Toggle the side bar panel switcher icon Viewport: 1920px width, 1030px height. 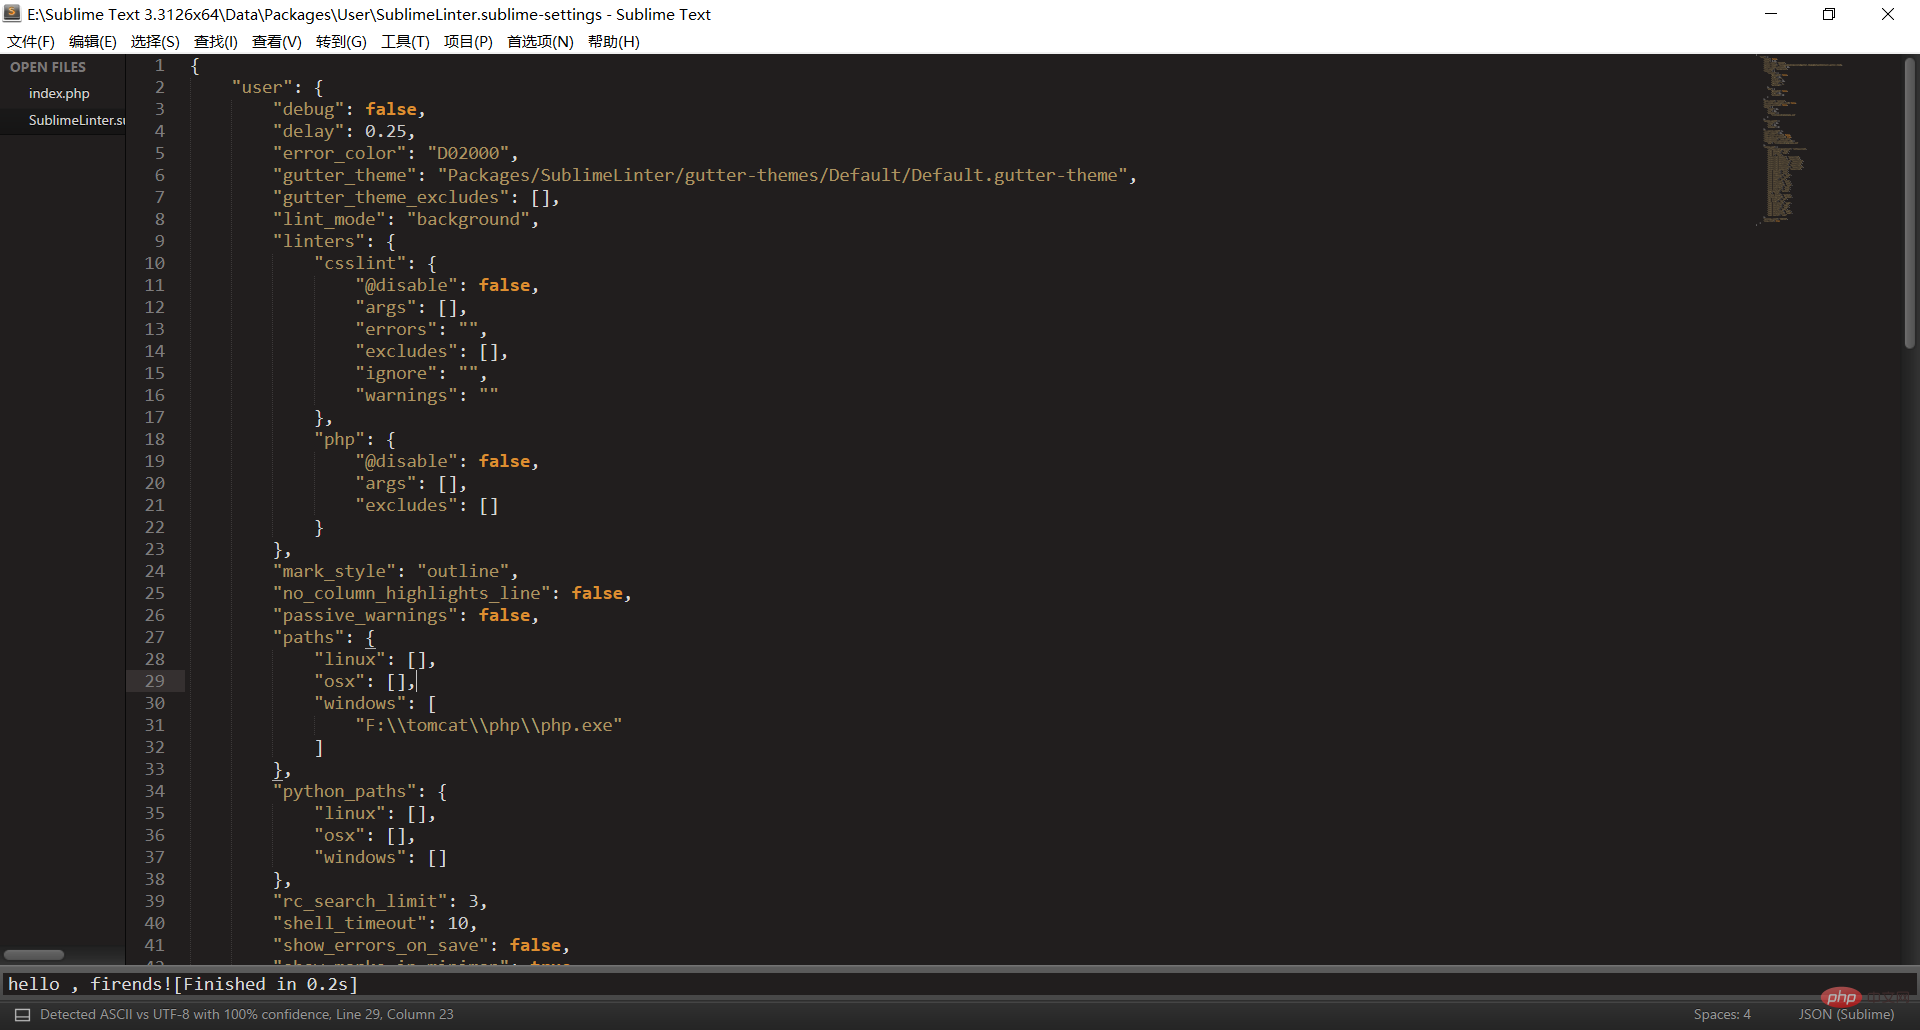22,1014
